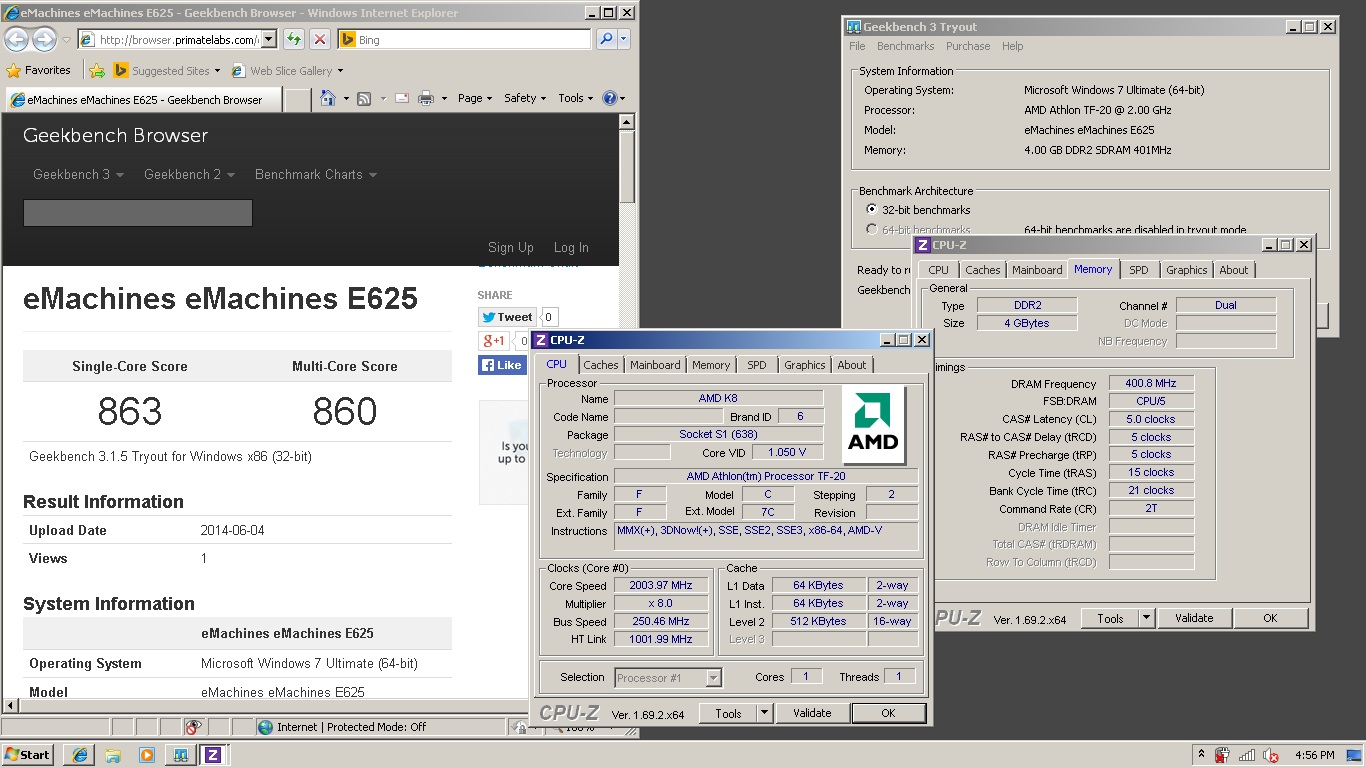Click the IE new tab button
Screen dimensions: 1366x768
pyautogui.click(x=297, y=99)
